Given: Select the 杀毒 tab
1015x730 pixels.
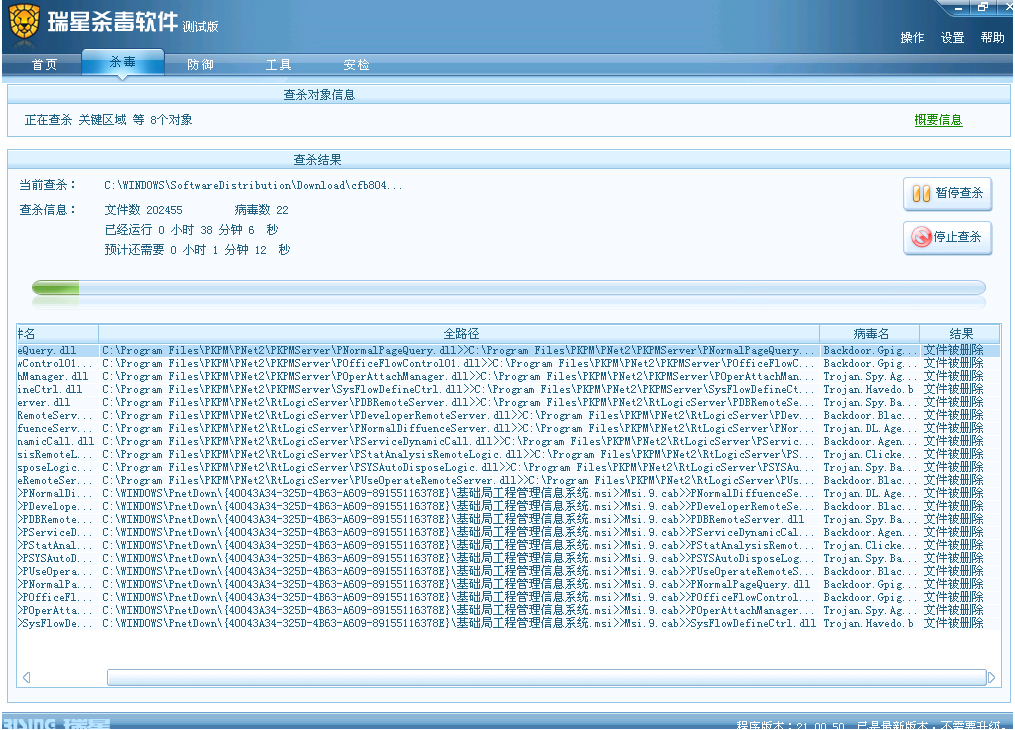Looking at the screenshot, I should point(122,62).
